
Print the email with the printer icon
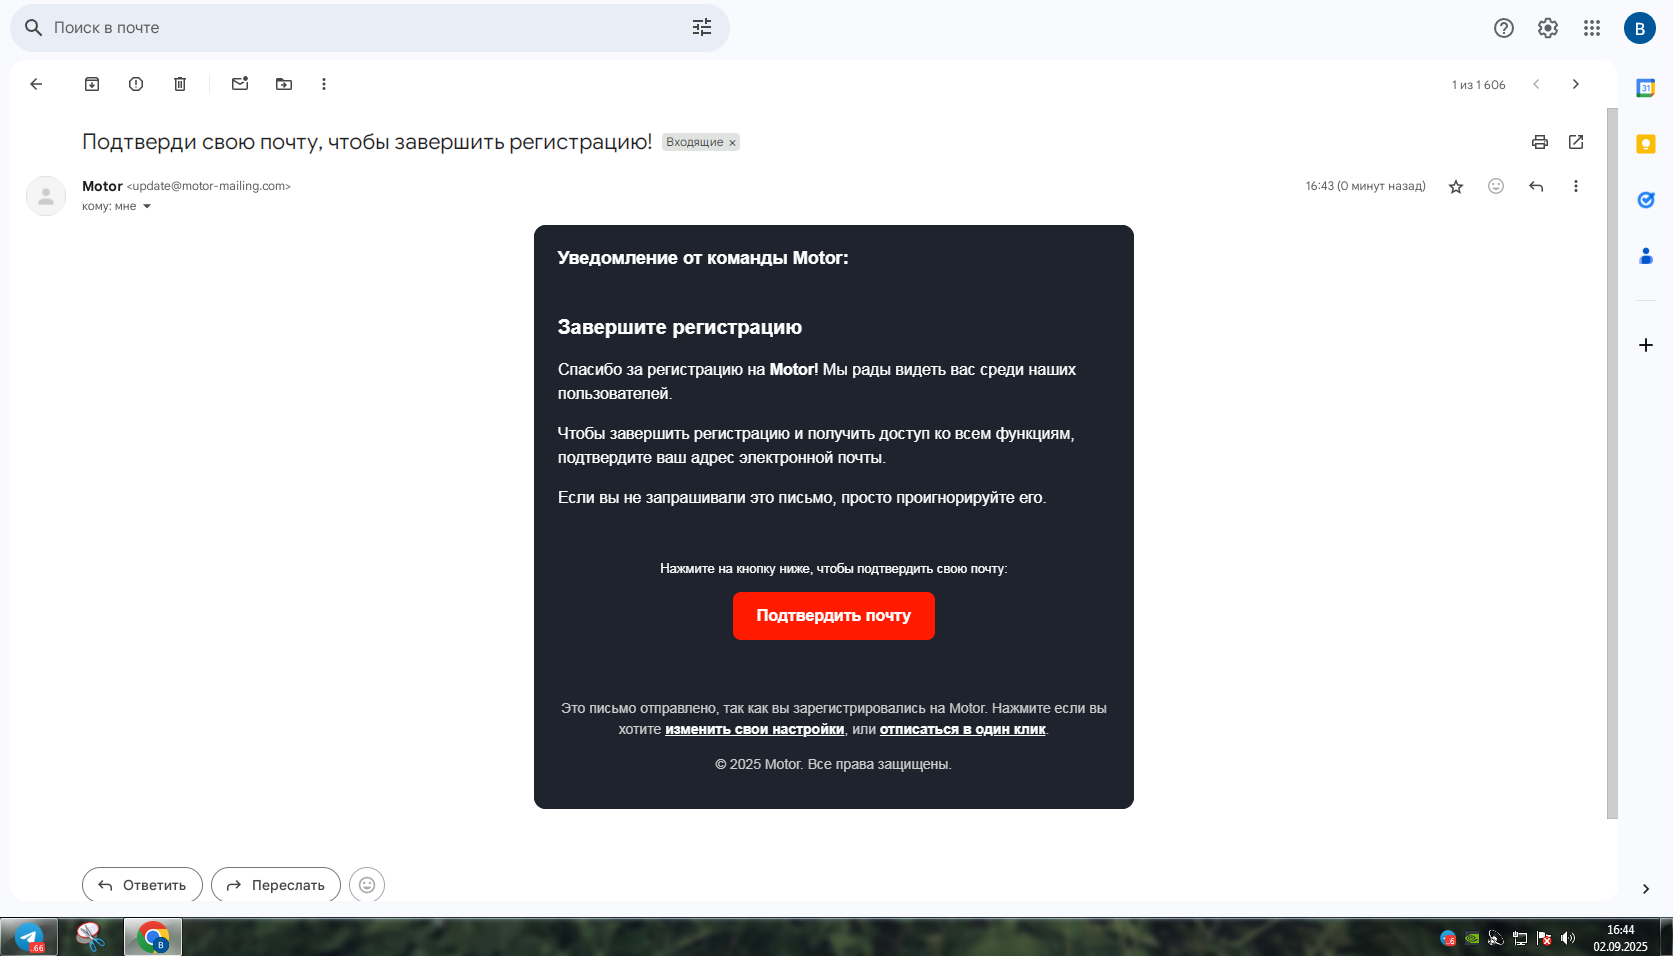1540,142
